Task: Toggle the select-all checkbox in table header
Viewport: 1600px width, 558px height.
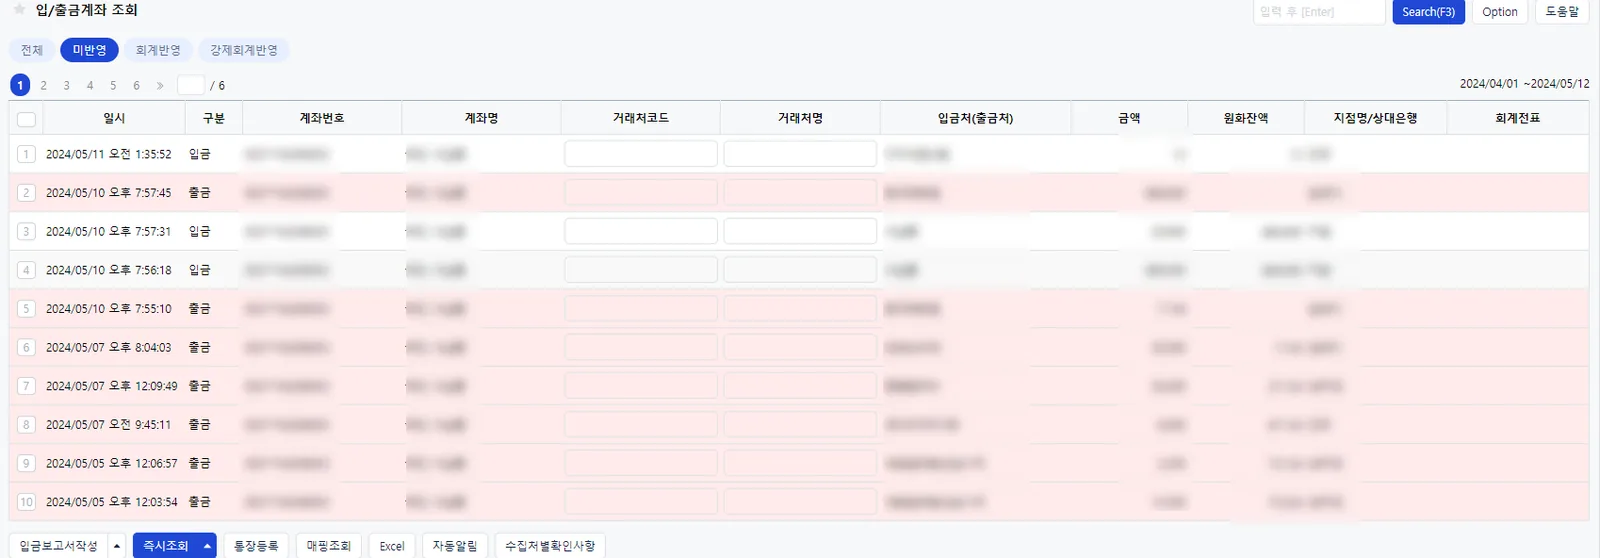Action: (27, 119)
